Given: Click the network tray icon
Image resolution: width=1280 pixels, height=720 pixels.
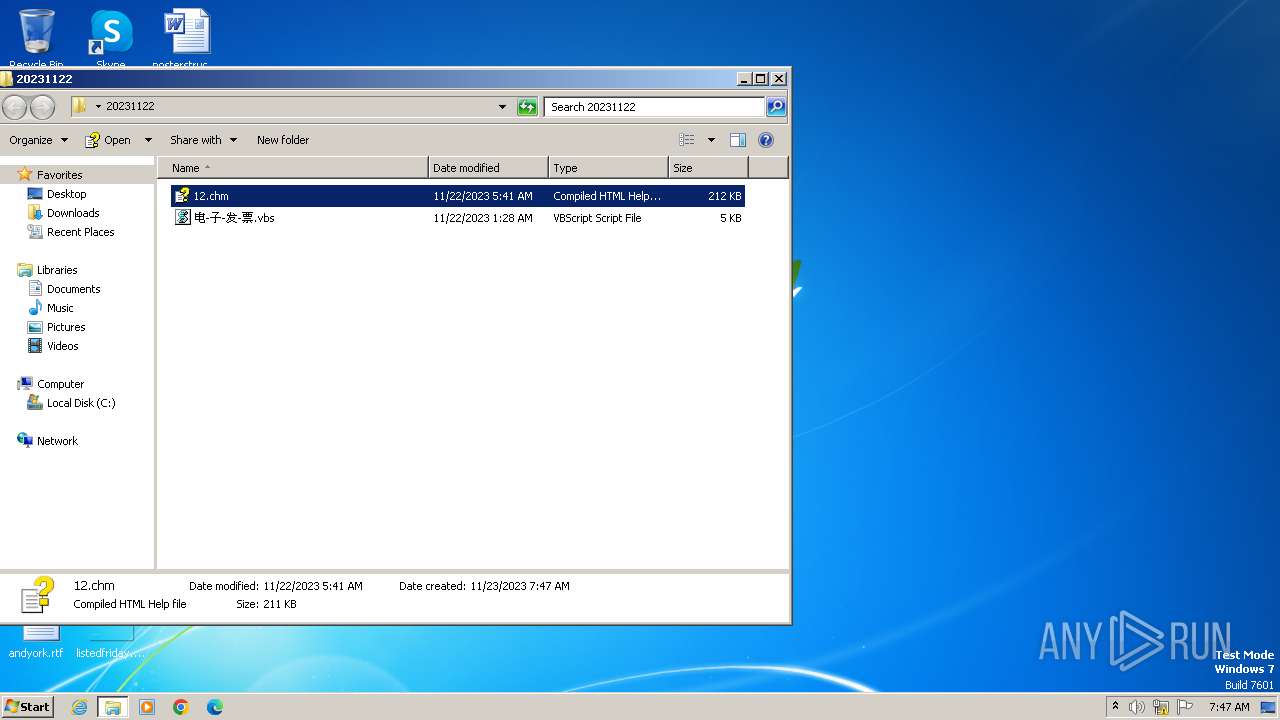Looking at the screenshot, I should 1161,707.
